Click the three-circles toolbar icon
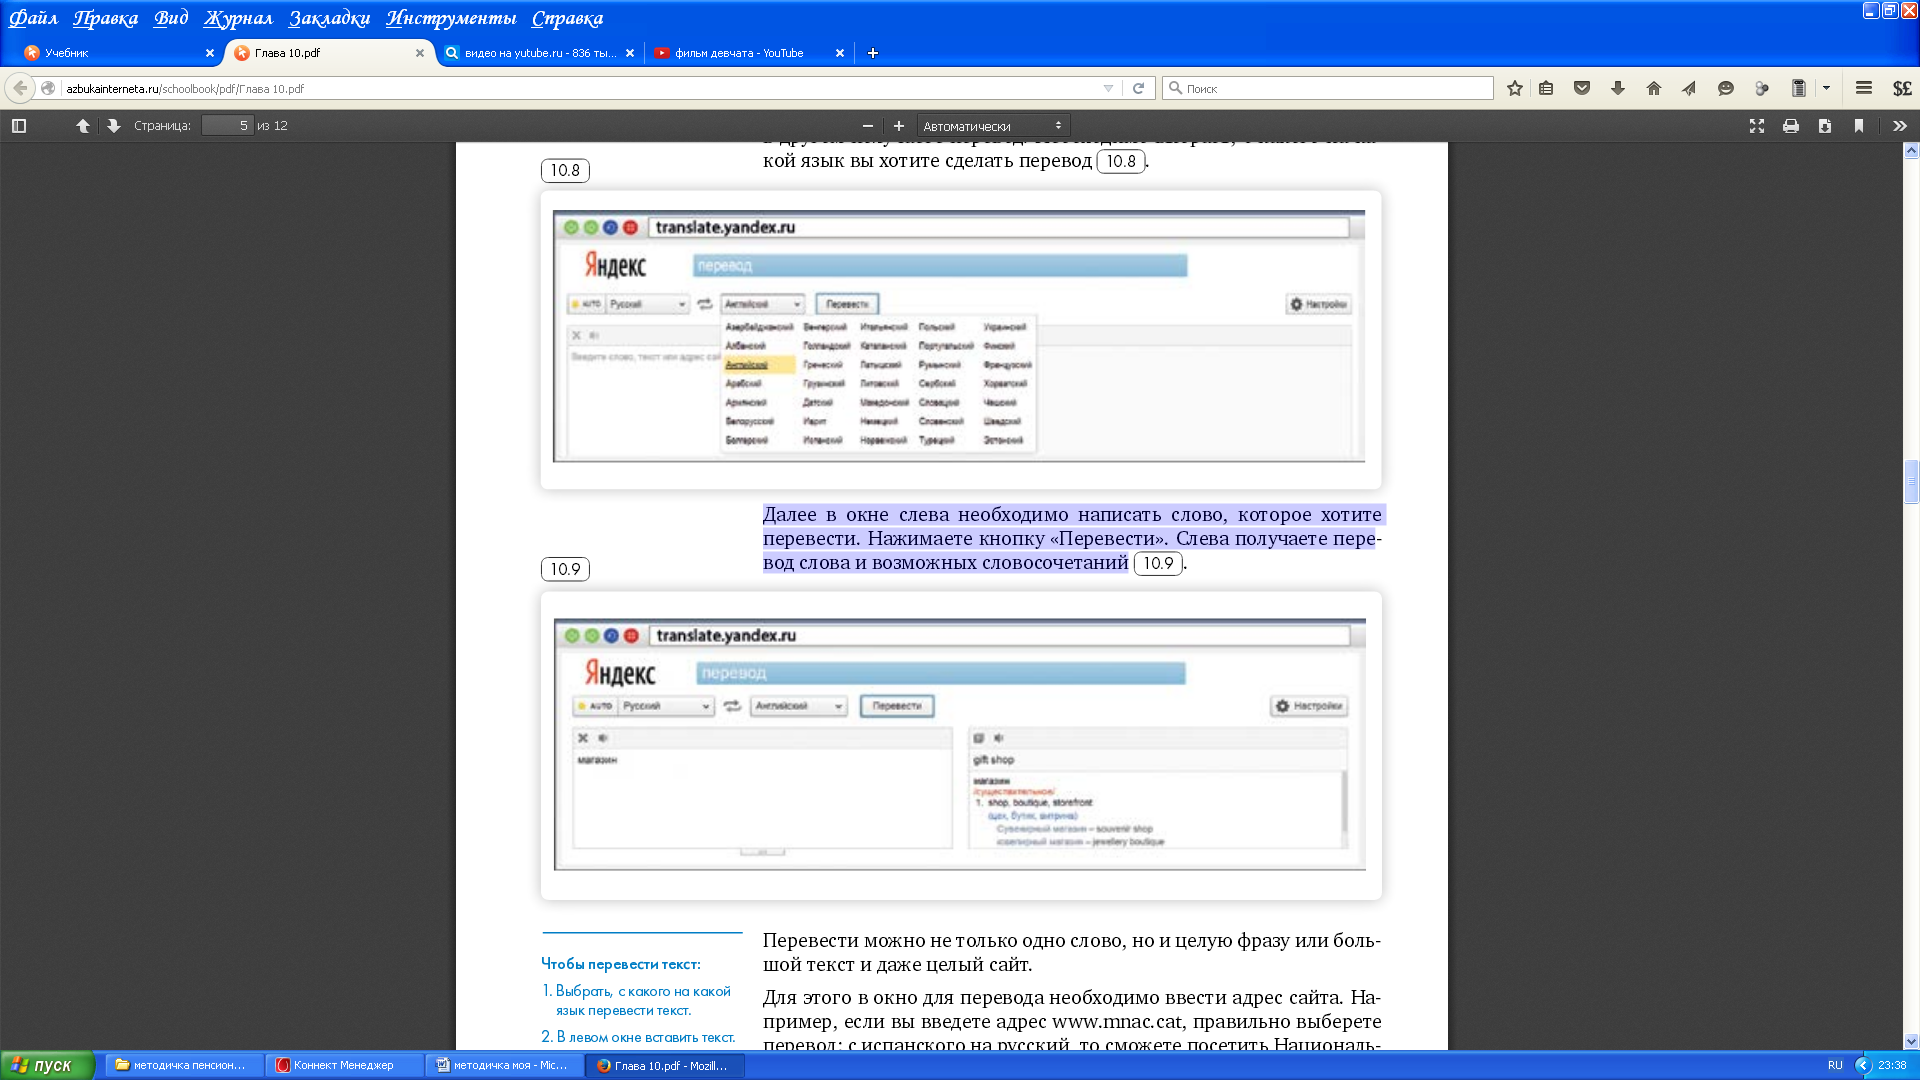This screenshot has width=1920, height=1080. point(1762,88)
